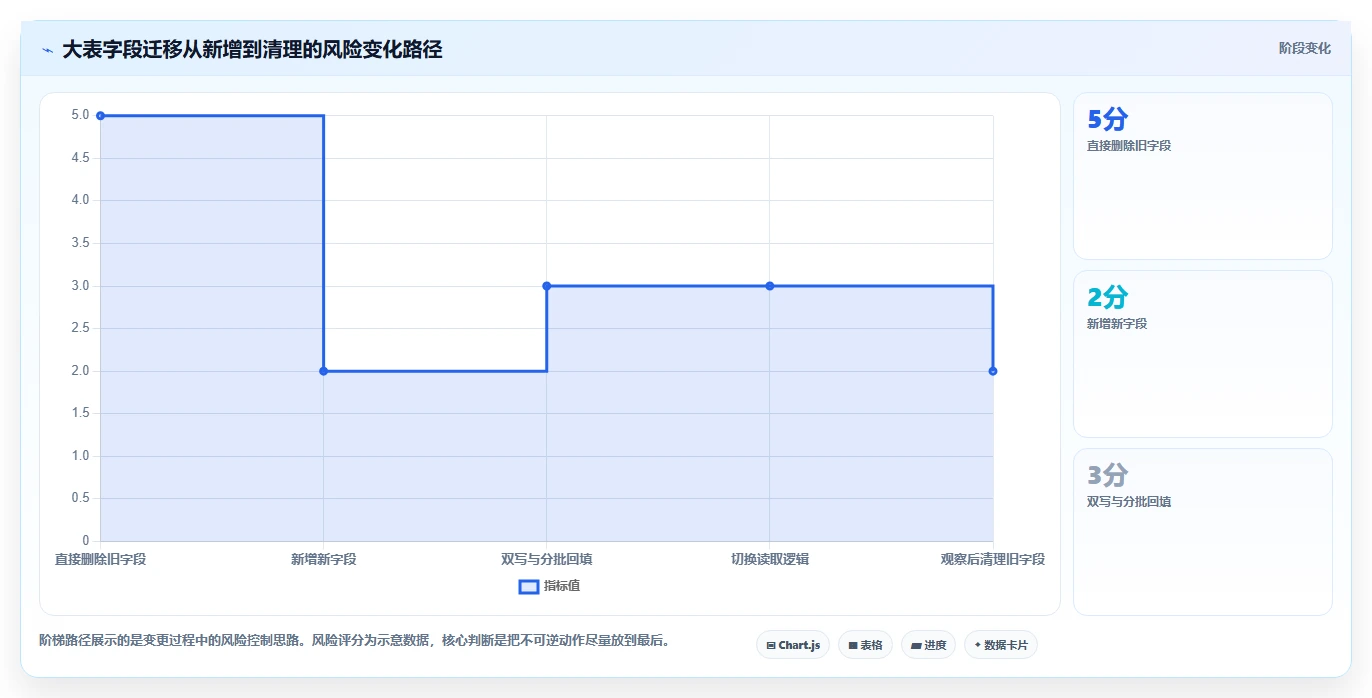The image size is (1372, 698).
Task: Click the 进度 tag pill
Action: coord(928,645)
